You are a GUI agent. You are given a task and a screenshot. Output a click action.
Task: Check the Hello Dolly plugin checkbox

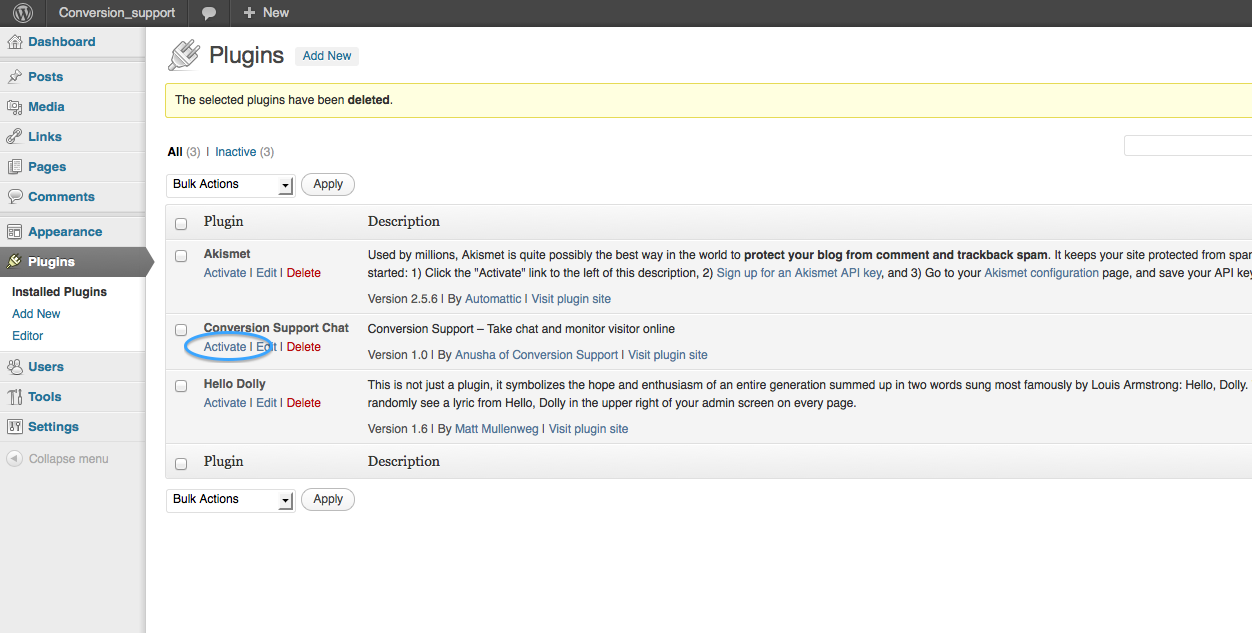tap(181, 386)
